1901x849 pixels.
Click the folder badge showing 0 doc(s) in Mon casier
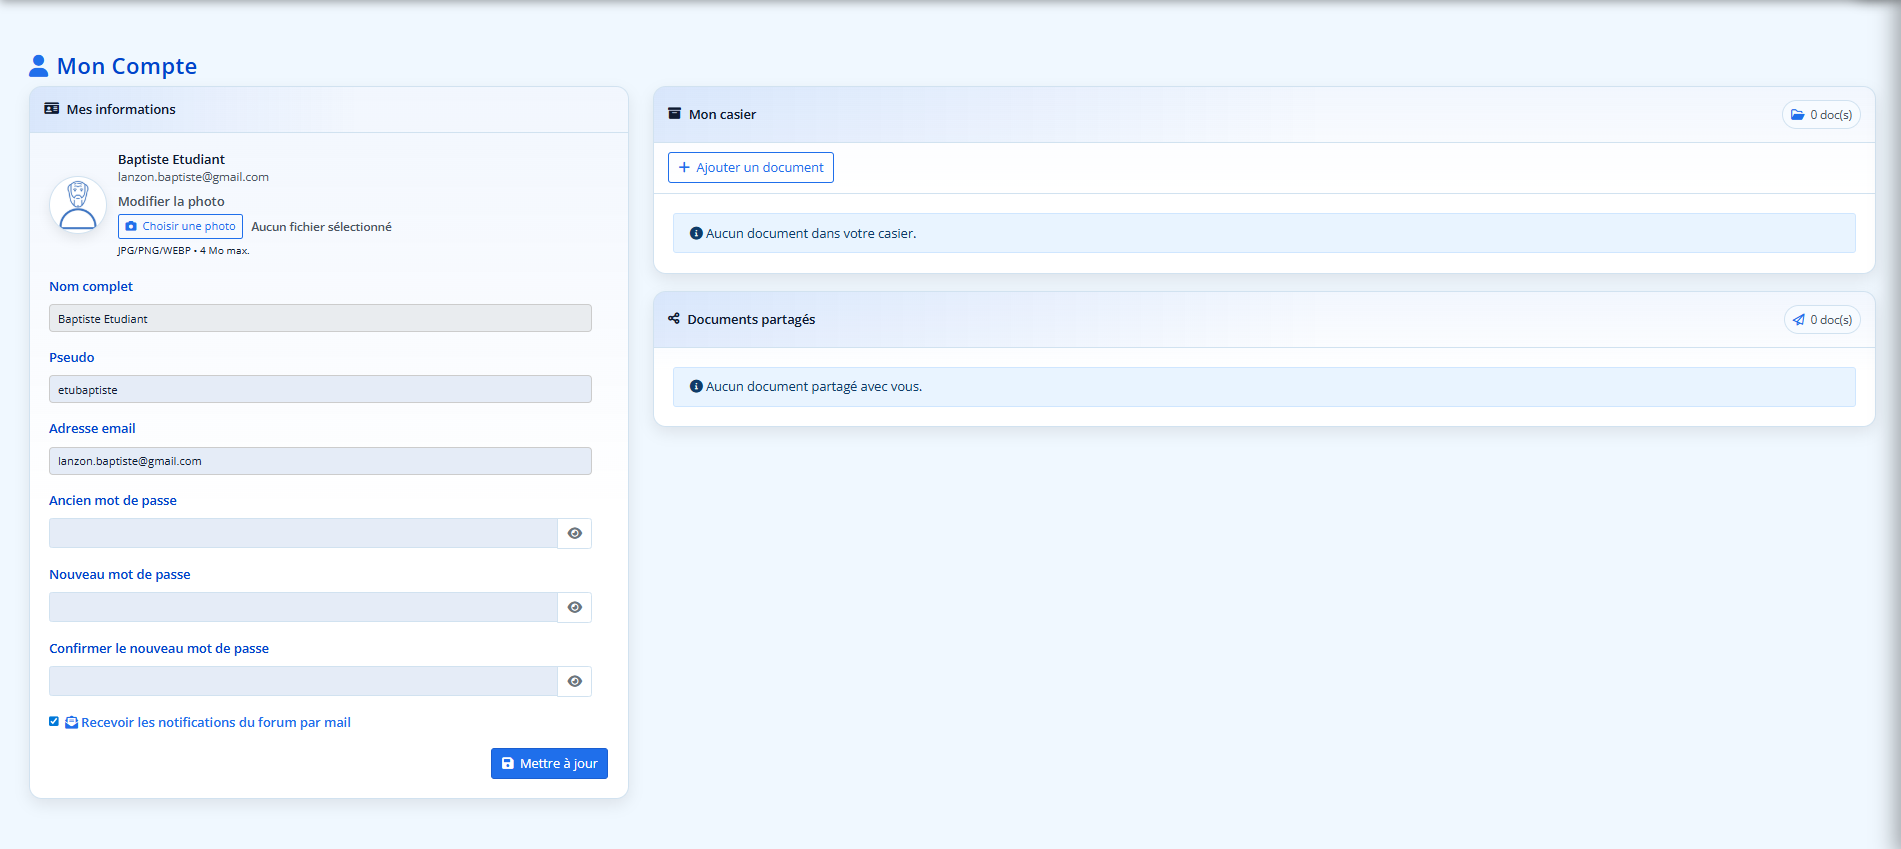(x=1821, y=115)
